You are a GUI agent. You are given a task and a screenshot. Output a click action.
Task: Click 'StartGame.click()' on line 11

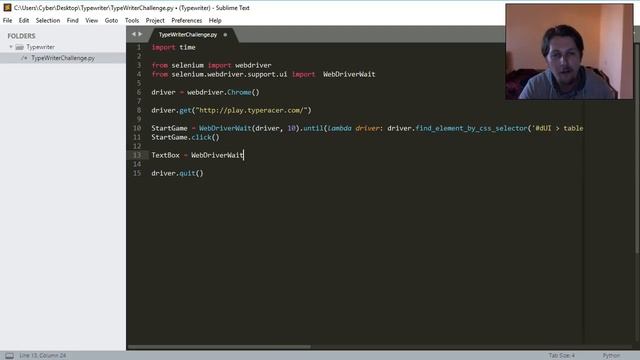185,137
